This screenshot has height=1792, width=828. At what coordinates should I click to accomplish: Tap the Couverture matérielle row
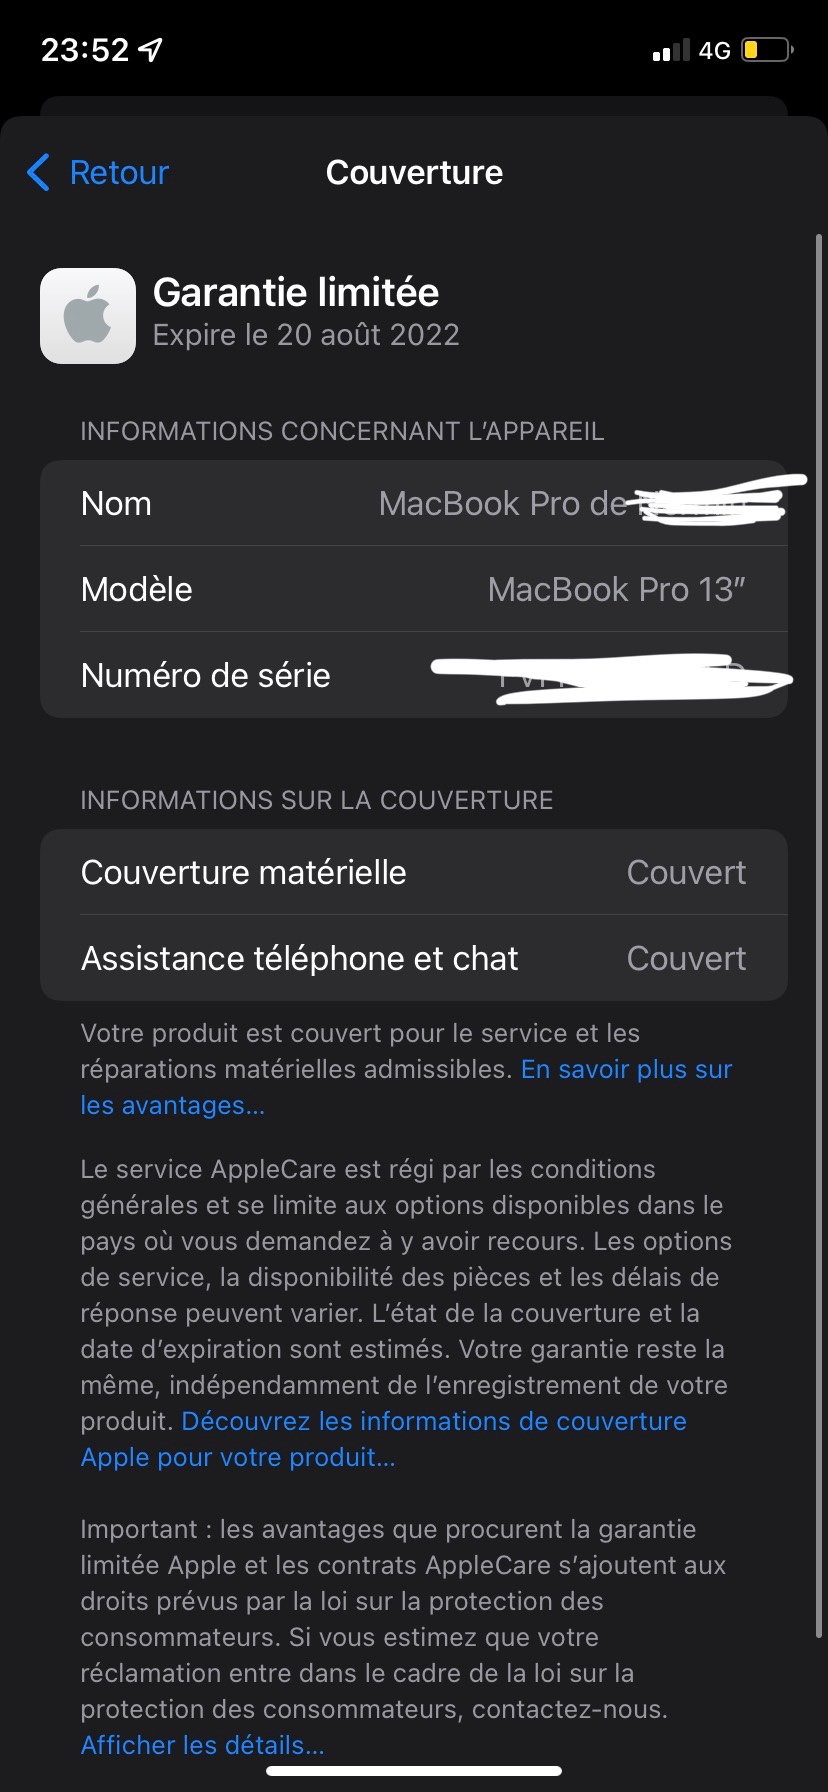(414, 872)
